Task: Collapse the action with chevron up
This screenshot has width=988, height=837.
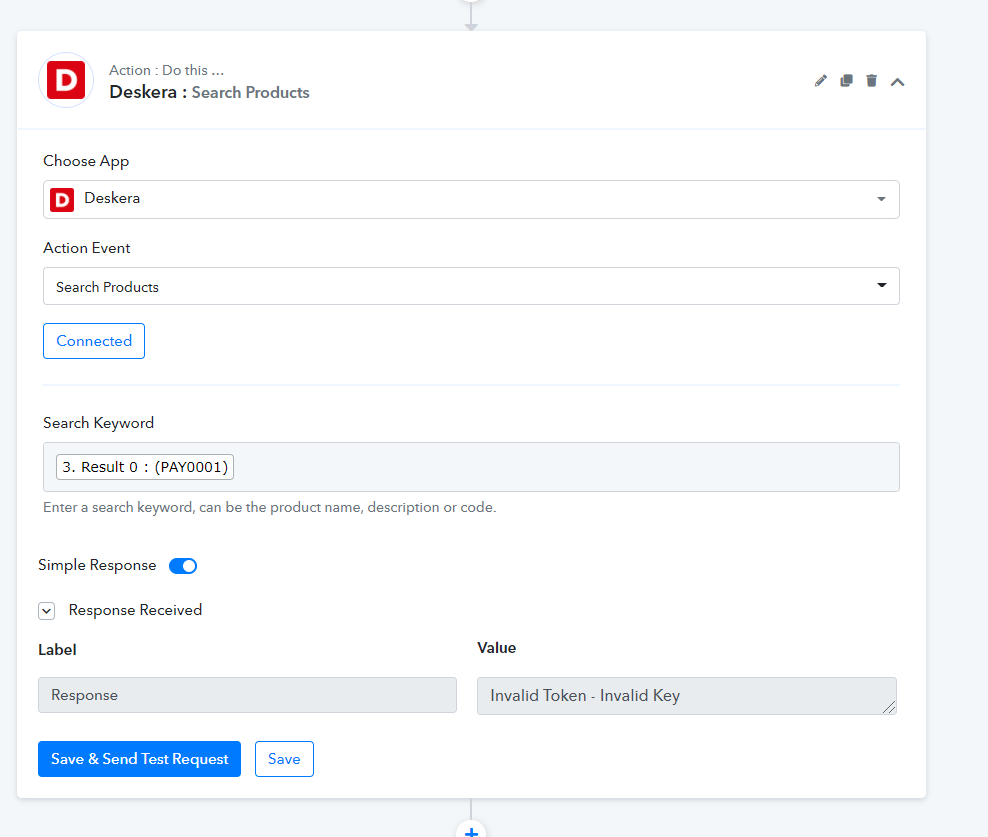Action: [897, 82]
